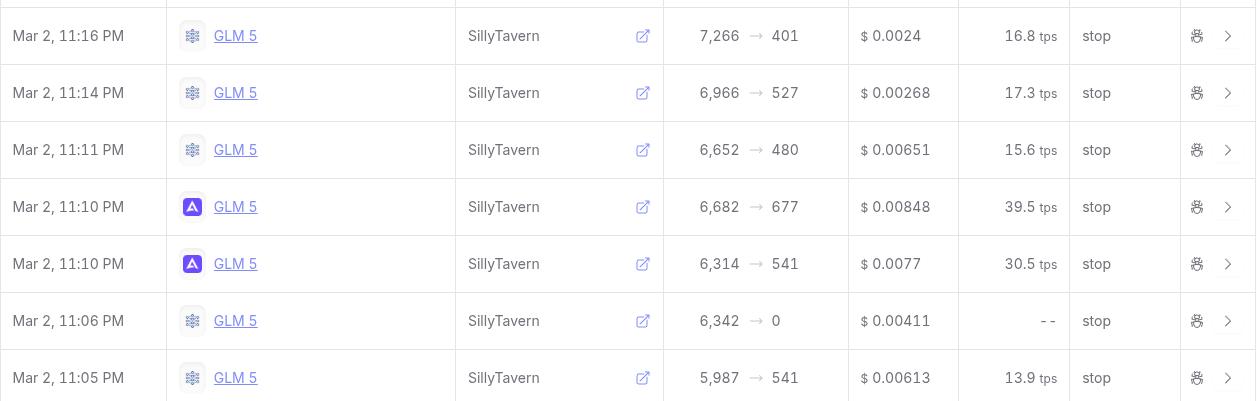The width and height of the screenshot is (1257, 401).
Task: Click the bug icon in the 11:16 PM row
Action: pyautogui.click(x=1197, y=36)
